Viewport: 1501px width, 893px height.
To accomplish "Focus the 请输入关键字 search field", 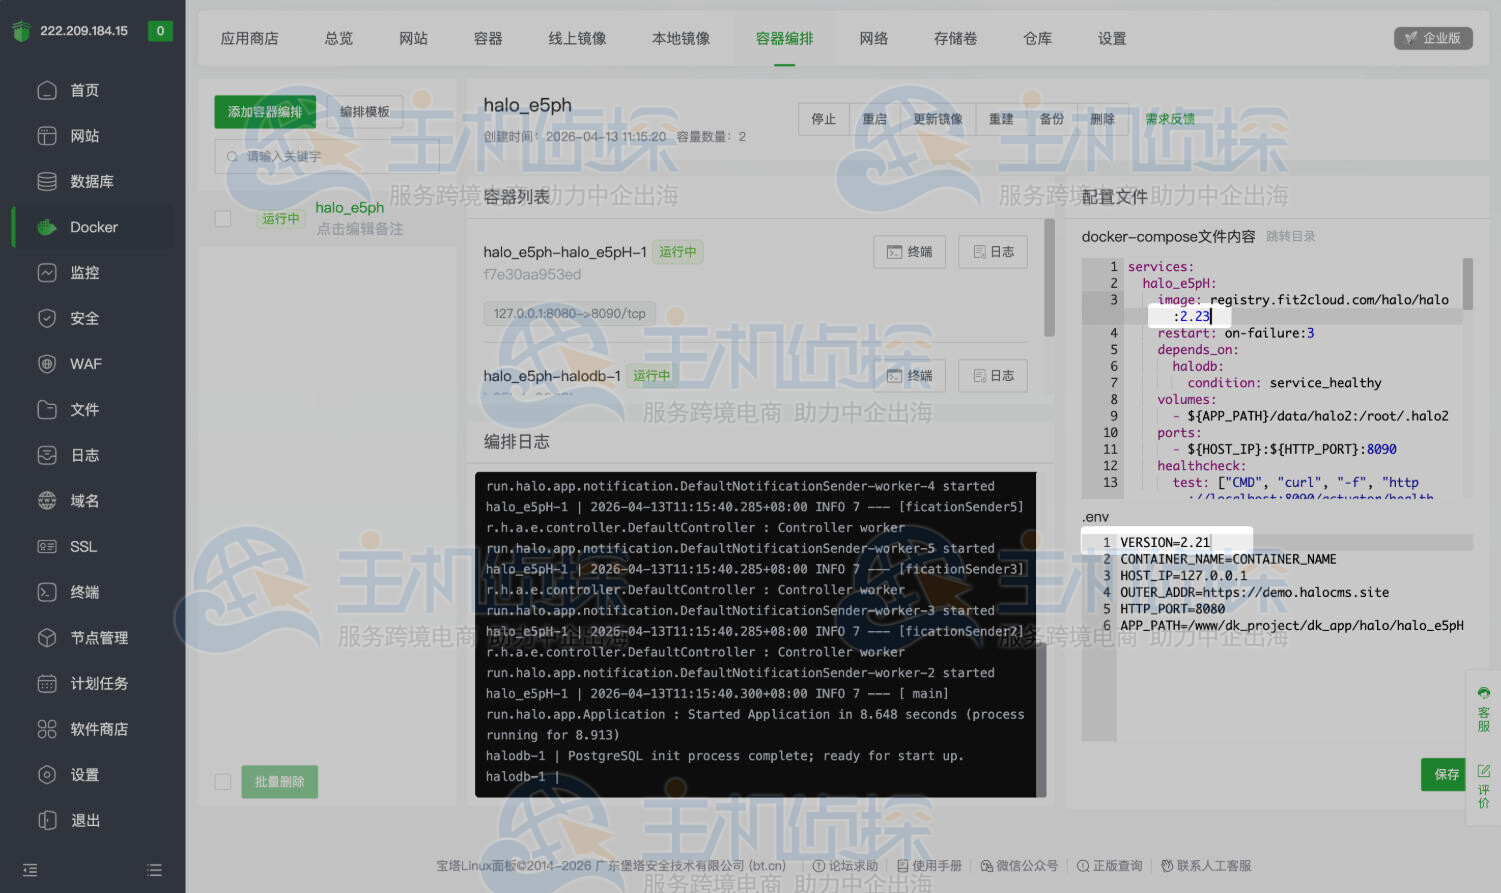I will pos(327,156).
